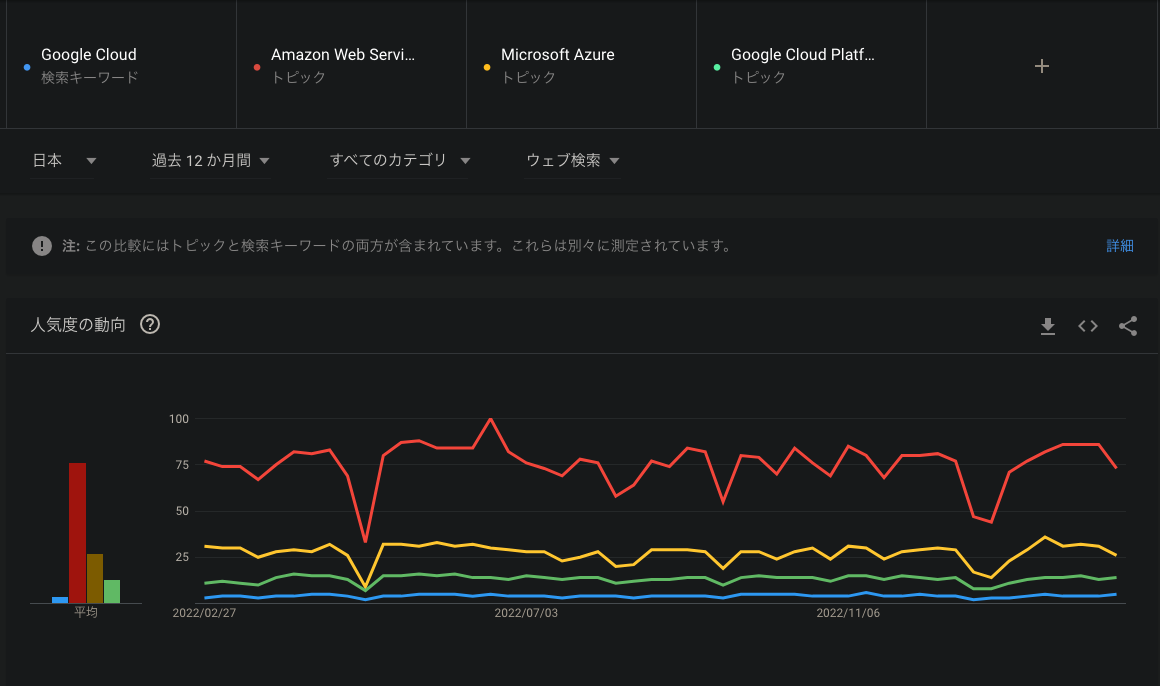The width and height of the screenshot is (1160, 686).
Task: Click the 100 value on the y-axis
Action: [x=179, y=419]
